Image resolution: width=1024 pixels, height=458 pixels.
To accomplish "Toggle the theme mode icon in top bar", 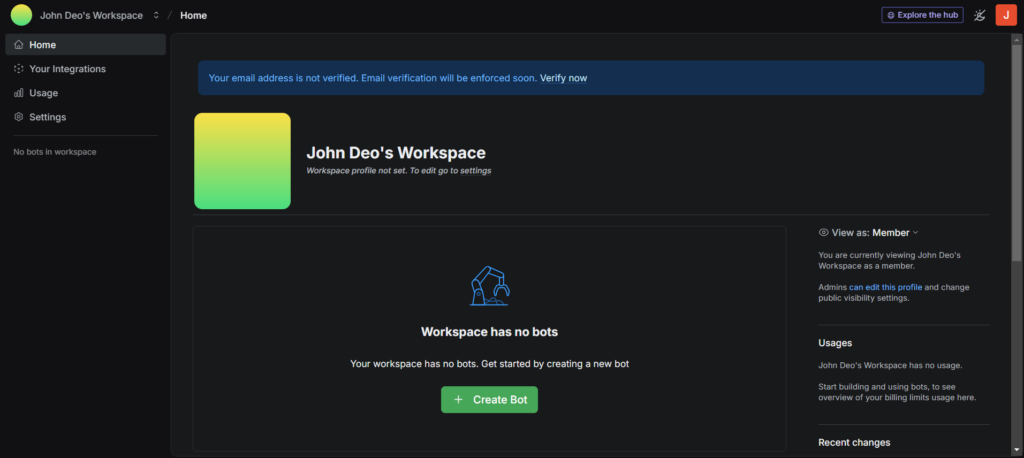I will click(979, 15).
